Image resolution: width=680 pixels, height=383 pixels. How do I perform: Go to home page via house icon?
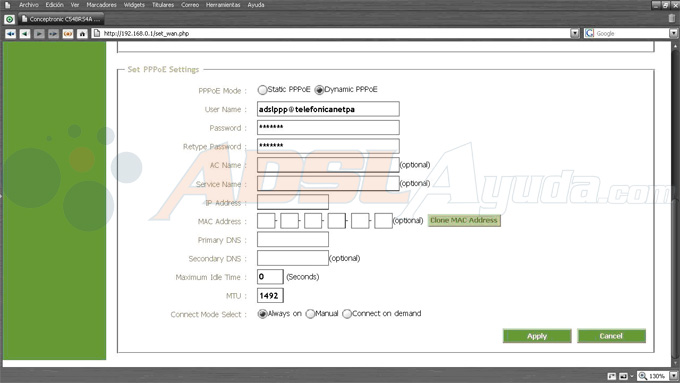click(82, 33)
